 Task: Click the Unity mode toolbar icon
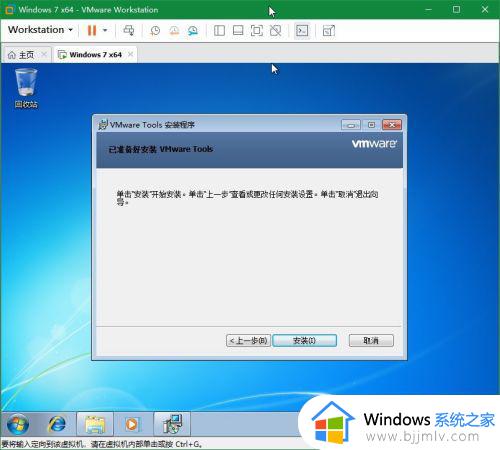click(275, 31)
